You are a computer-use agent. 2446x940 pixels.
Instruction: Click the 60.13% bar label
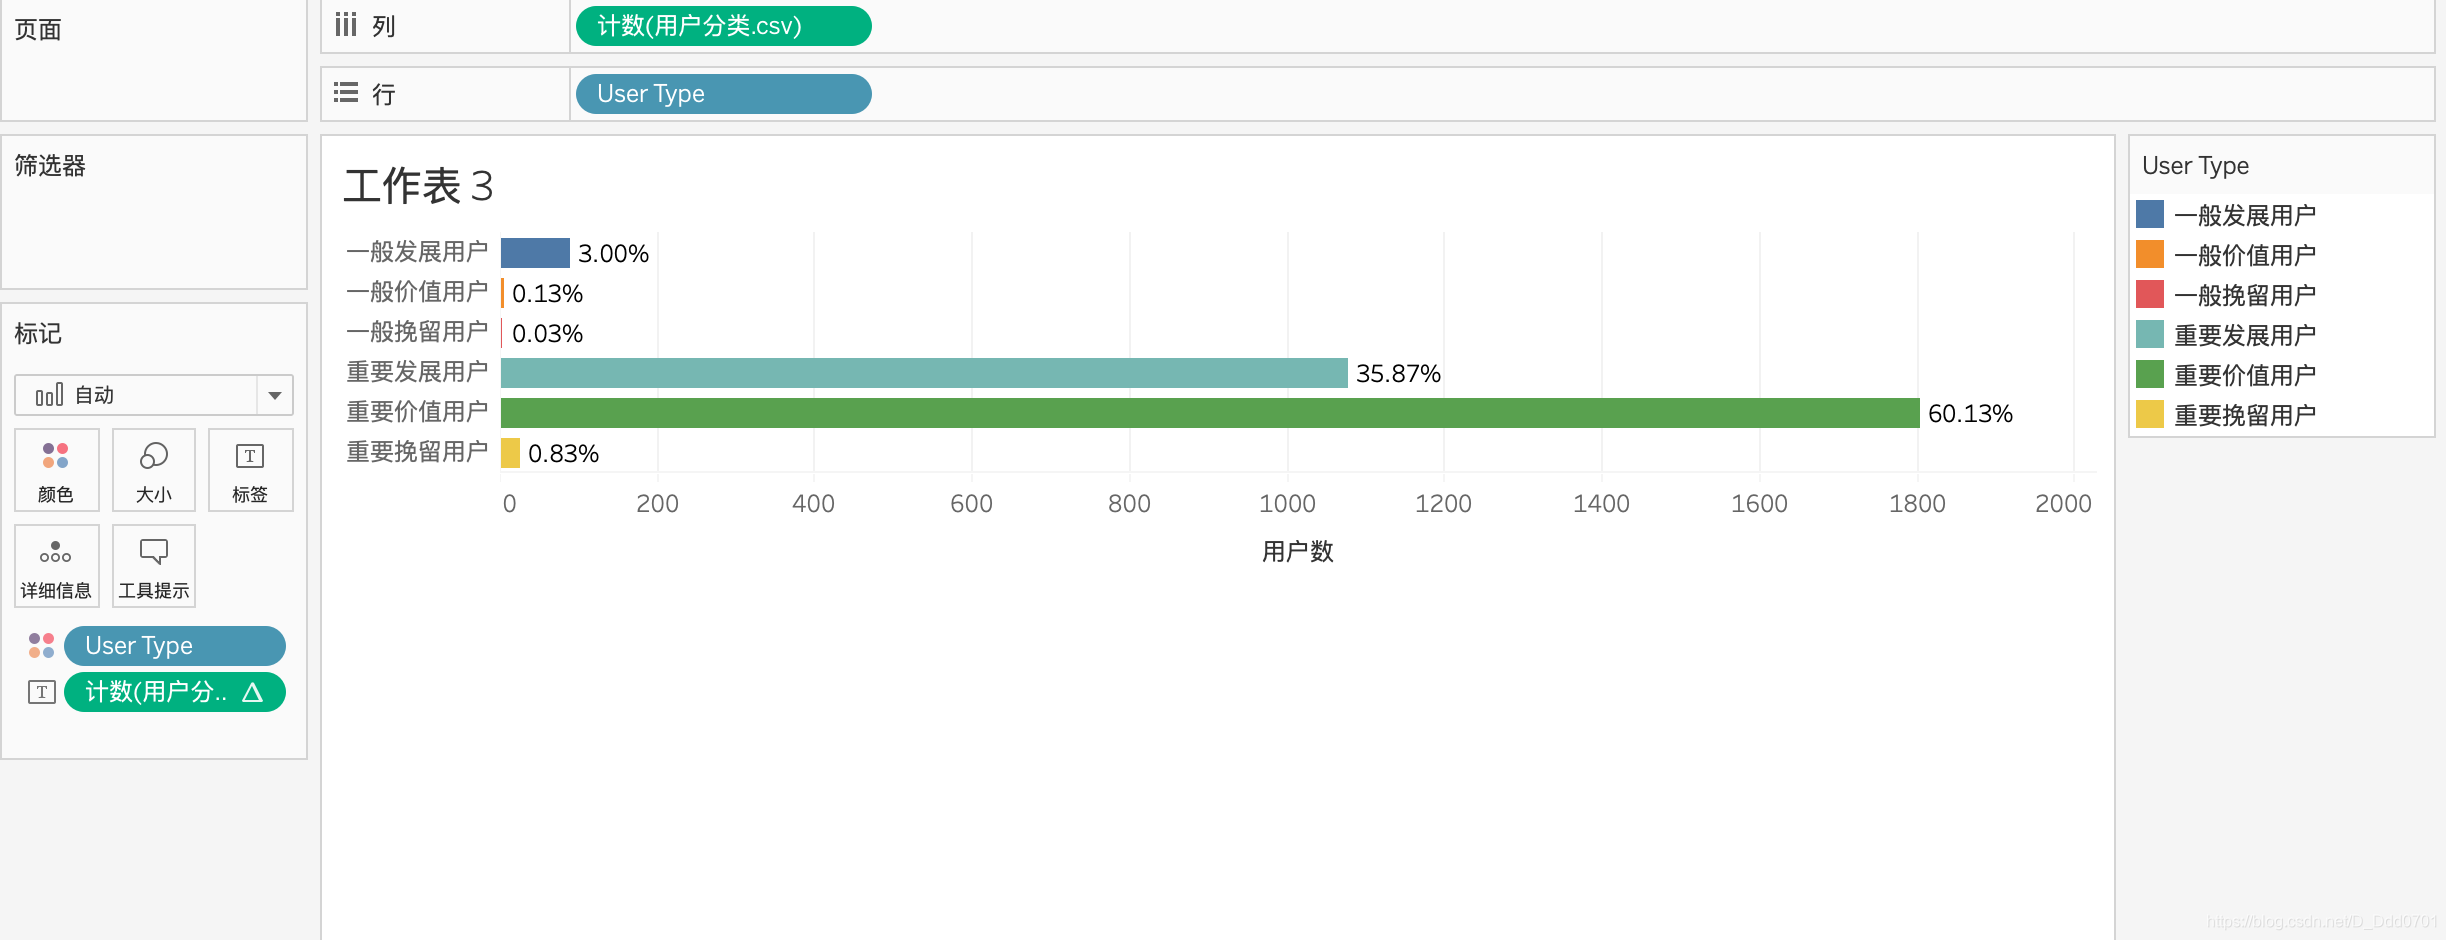1970,414
